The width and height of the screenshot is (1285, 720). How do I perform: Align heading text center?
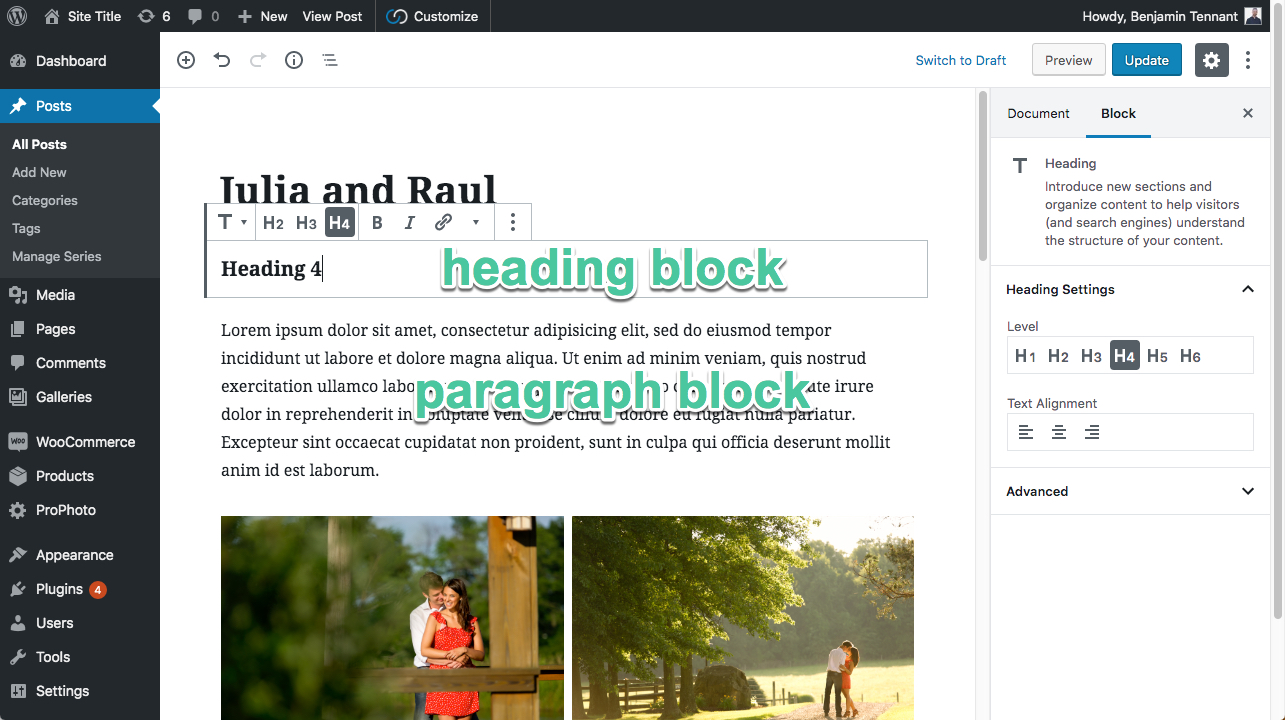tap(1059, 432)
